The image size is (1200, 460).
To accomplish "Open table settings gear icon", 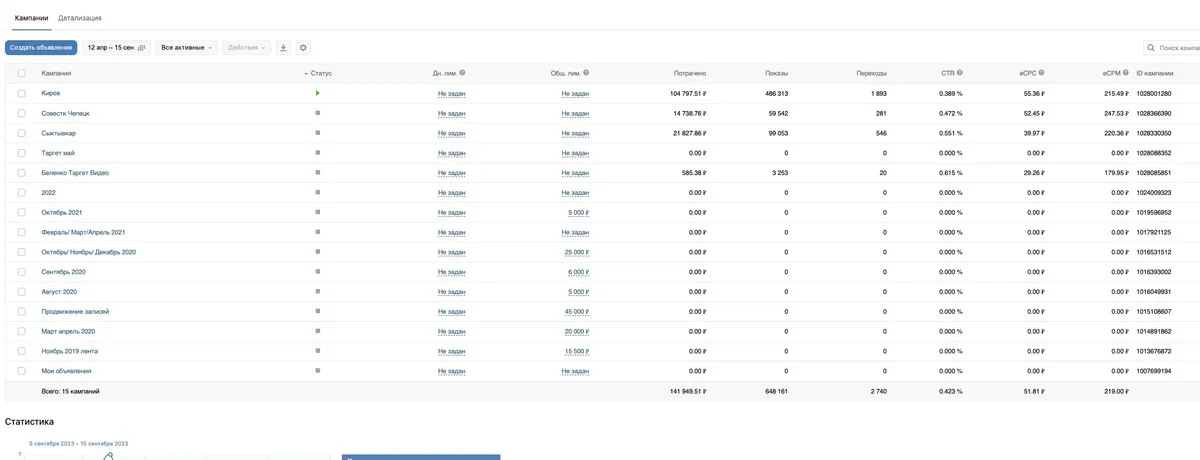I will (x=304, y=47).
